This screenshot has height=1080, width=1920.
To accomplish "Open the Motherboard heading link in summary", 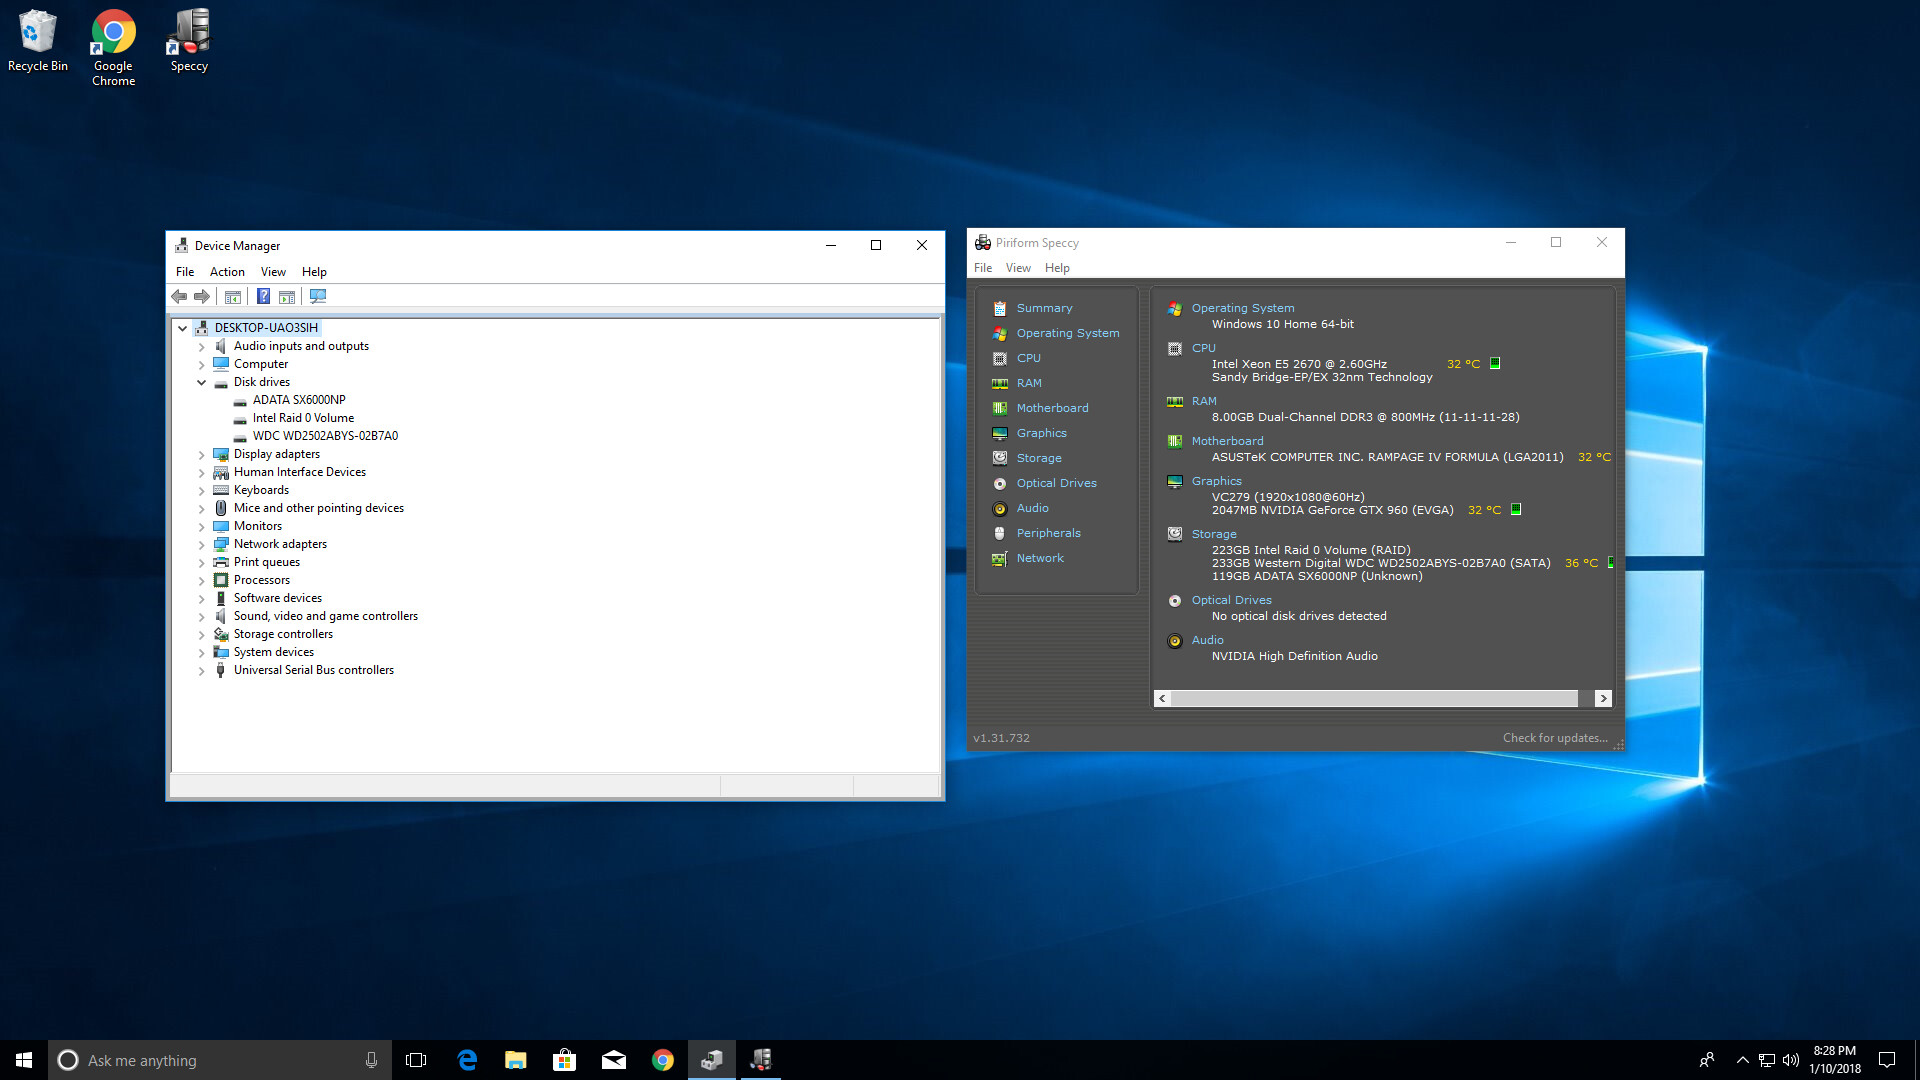I will (x=1227, y=441).
